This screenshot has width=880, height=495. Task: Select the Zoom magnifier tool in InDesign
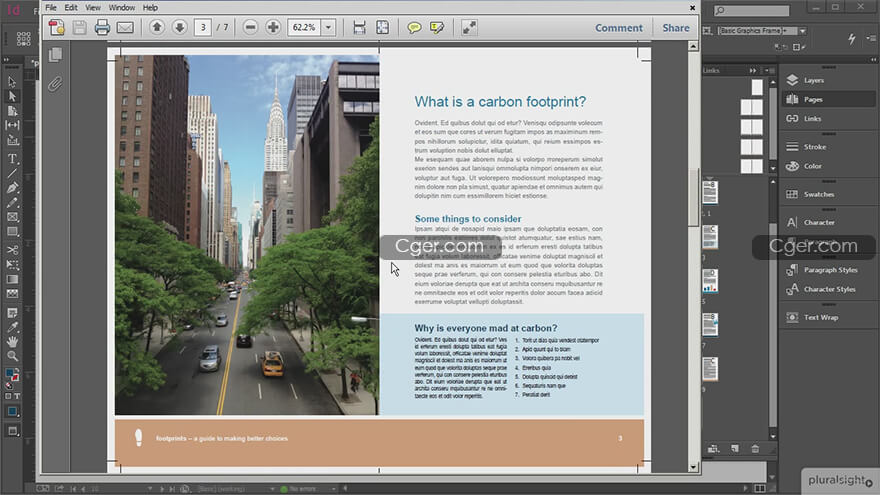click(x=12, y=356)
